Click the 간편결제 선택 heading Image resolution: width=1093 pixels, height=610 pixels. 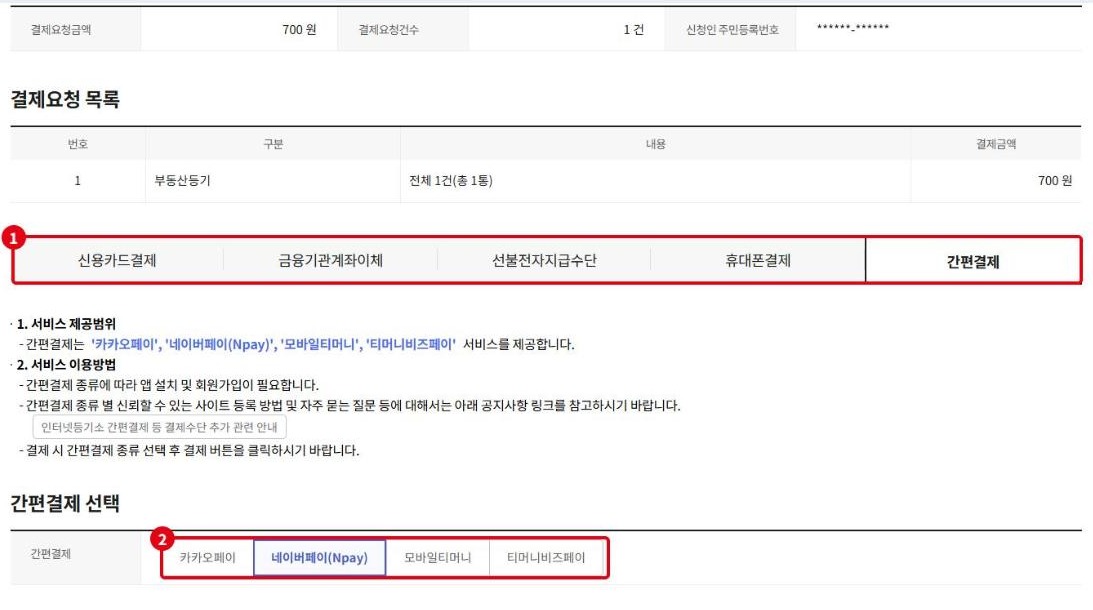pyautogui.click(x=65, y=503)
